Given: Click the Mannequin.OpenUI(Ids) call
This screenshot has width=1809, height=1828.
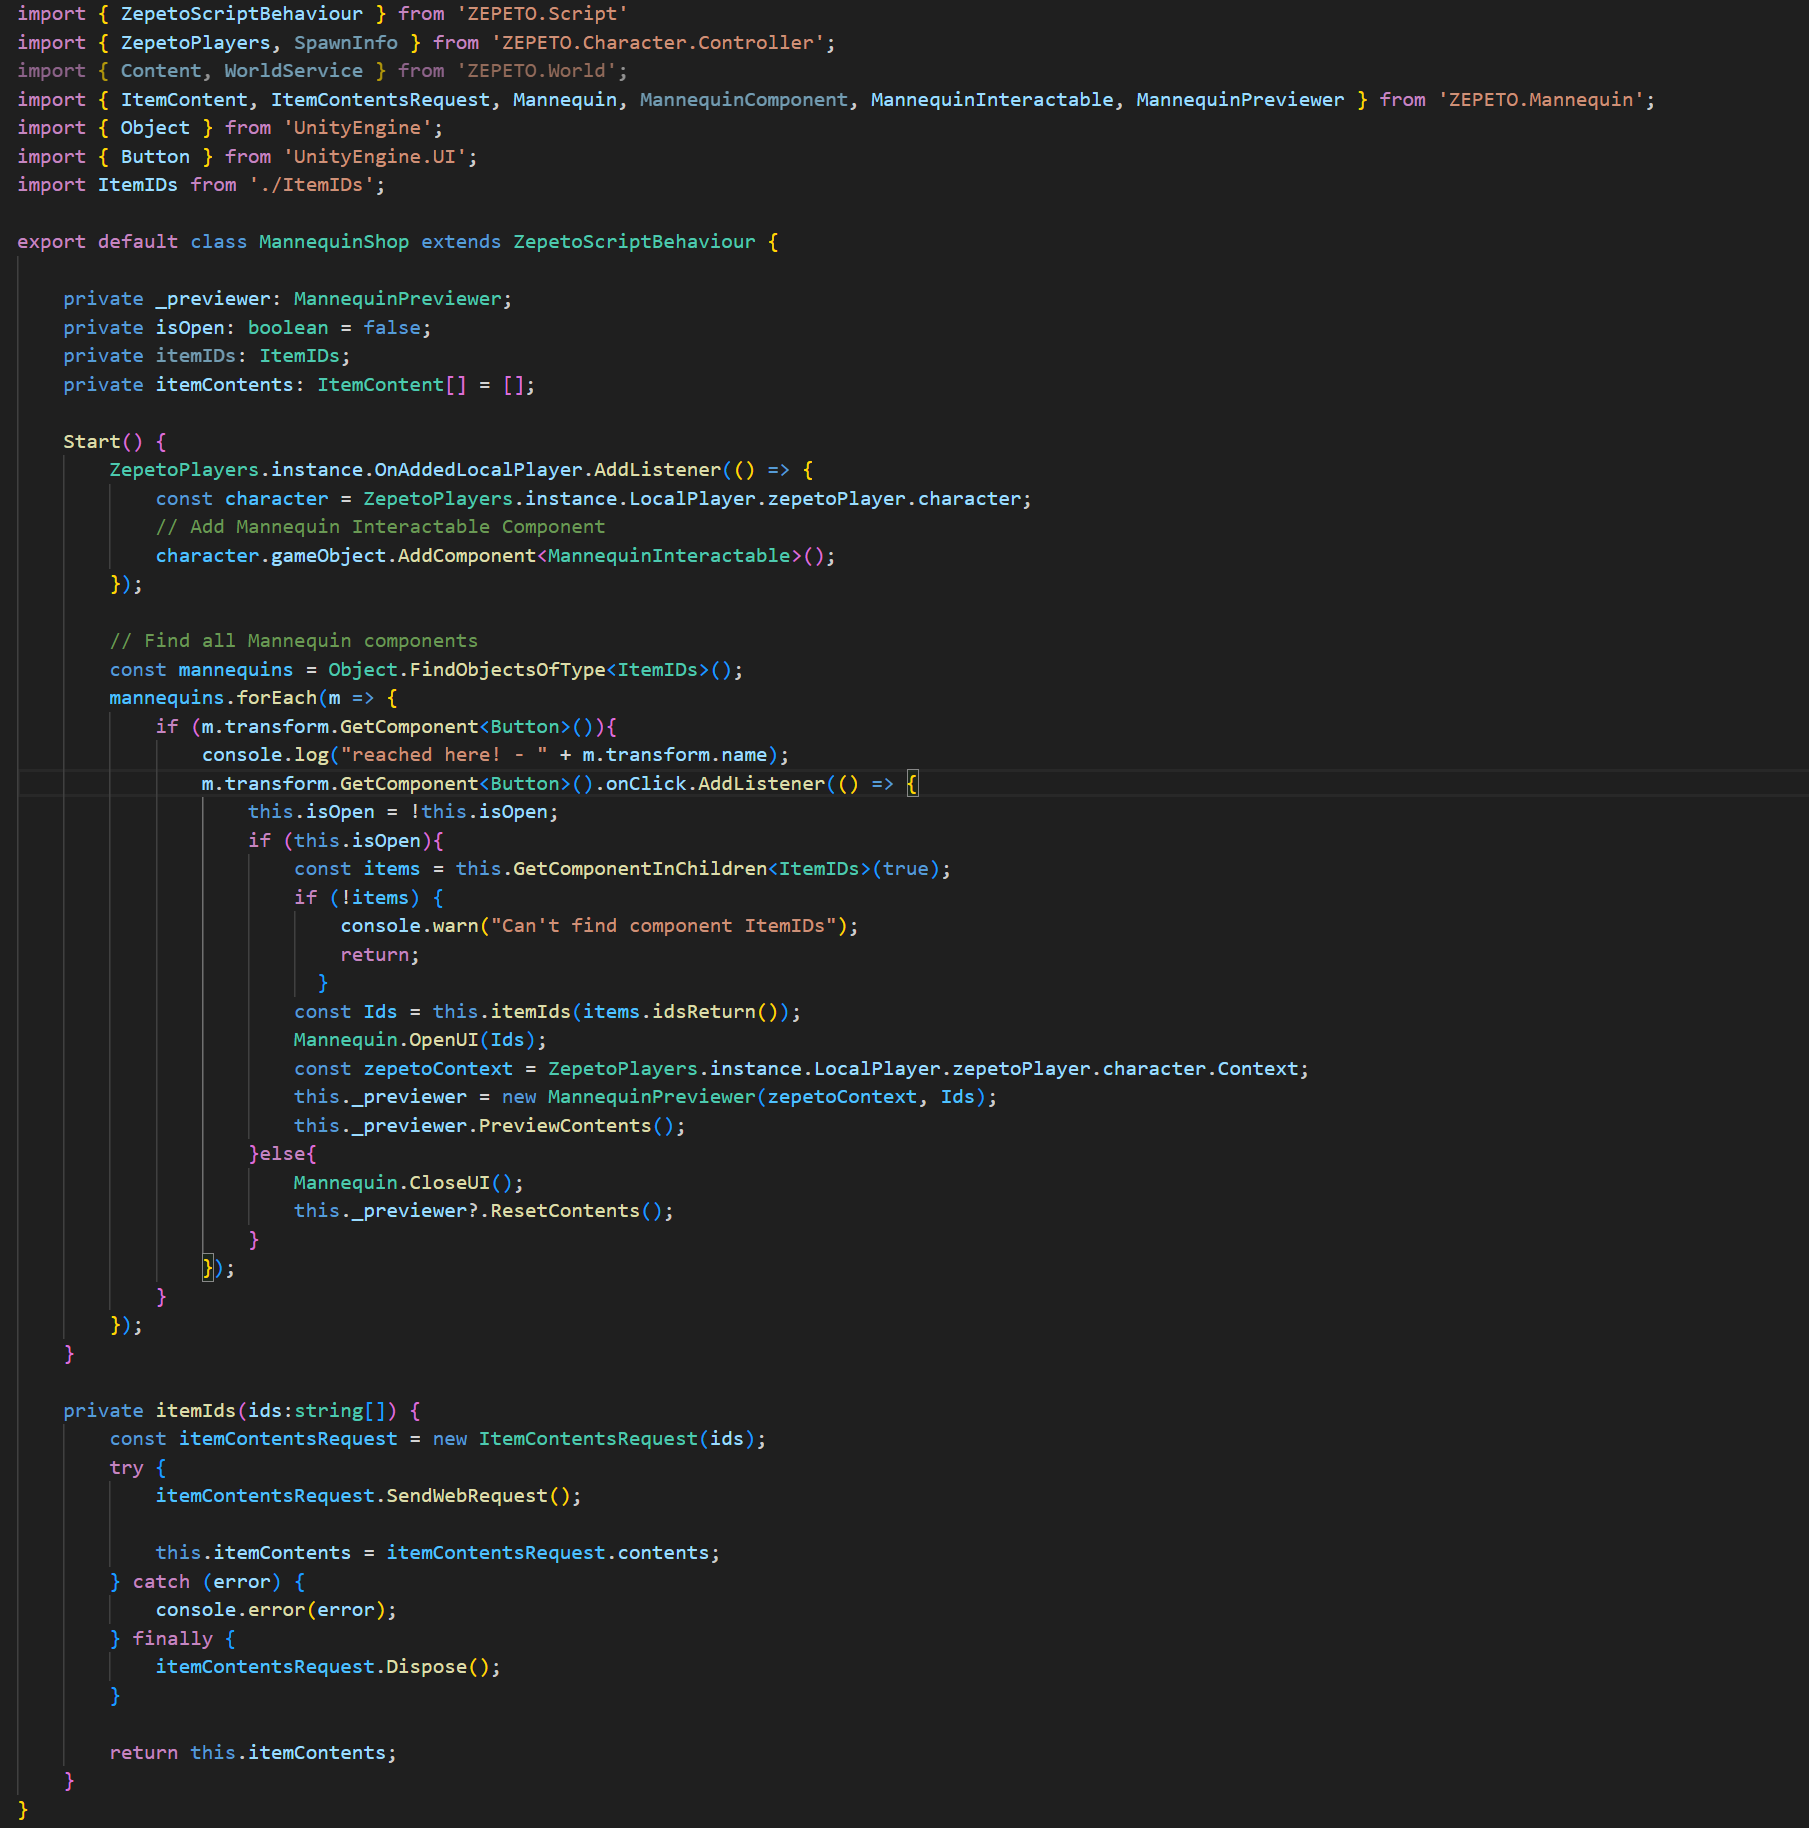Looking at the screenshot, I should point(418,1039).
